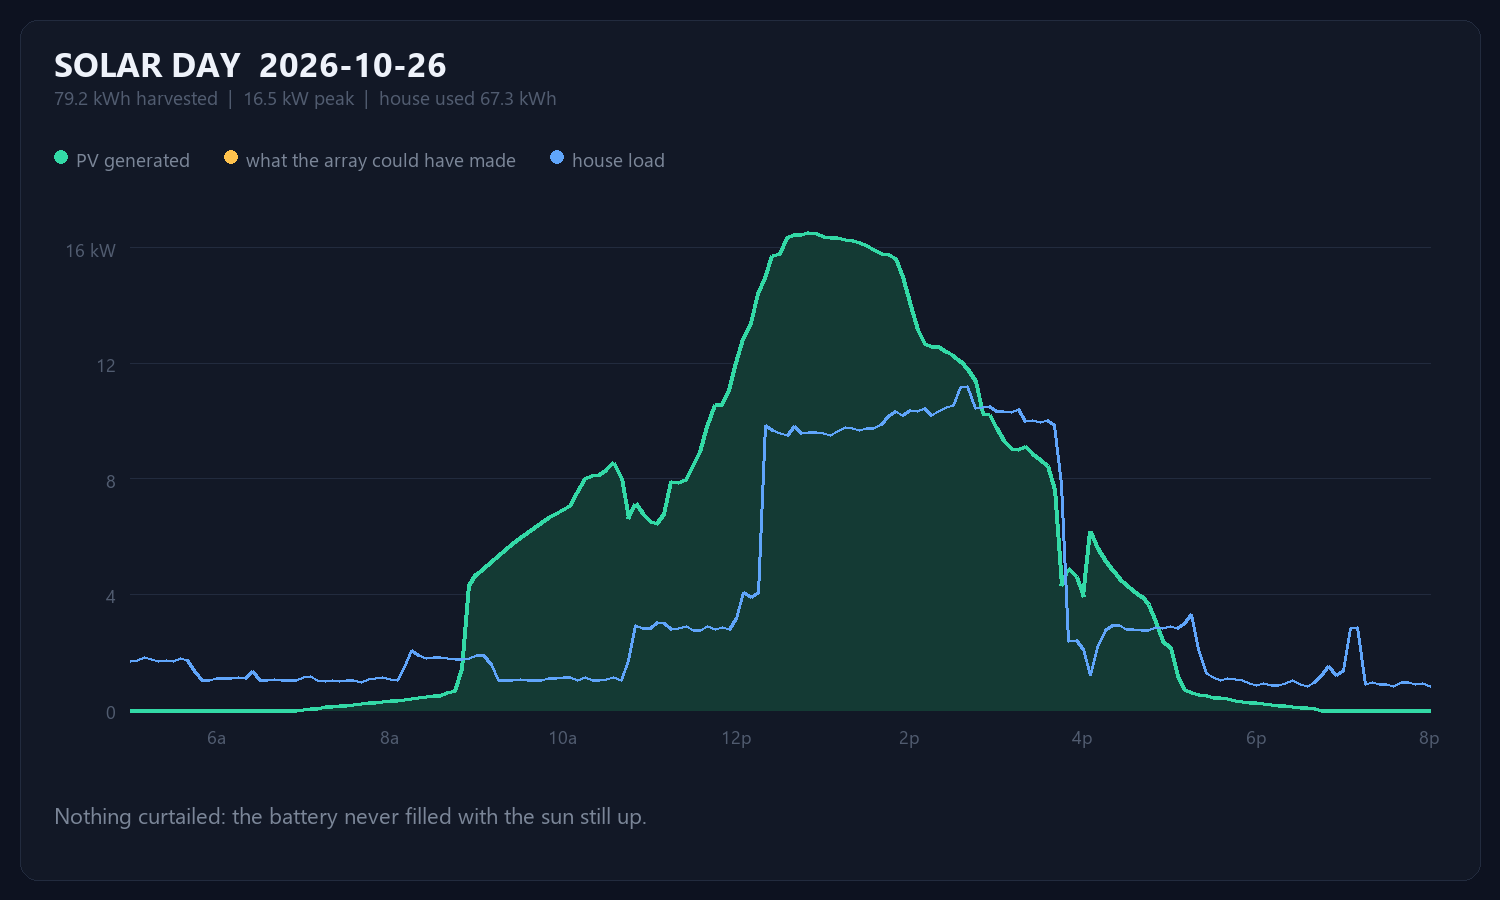This screenshot has width=1500, height=900.
Task: Click the "16.5 kW peak" stat
Action: pyautogui.click(x=299, y=99)
